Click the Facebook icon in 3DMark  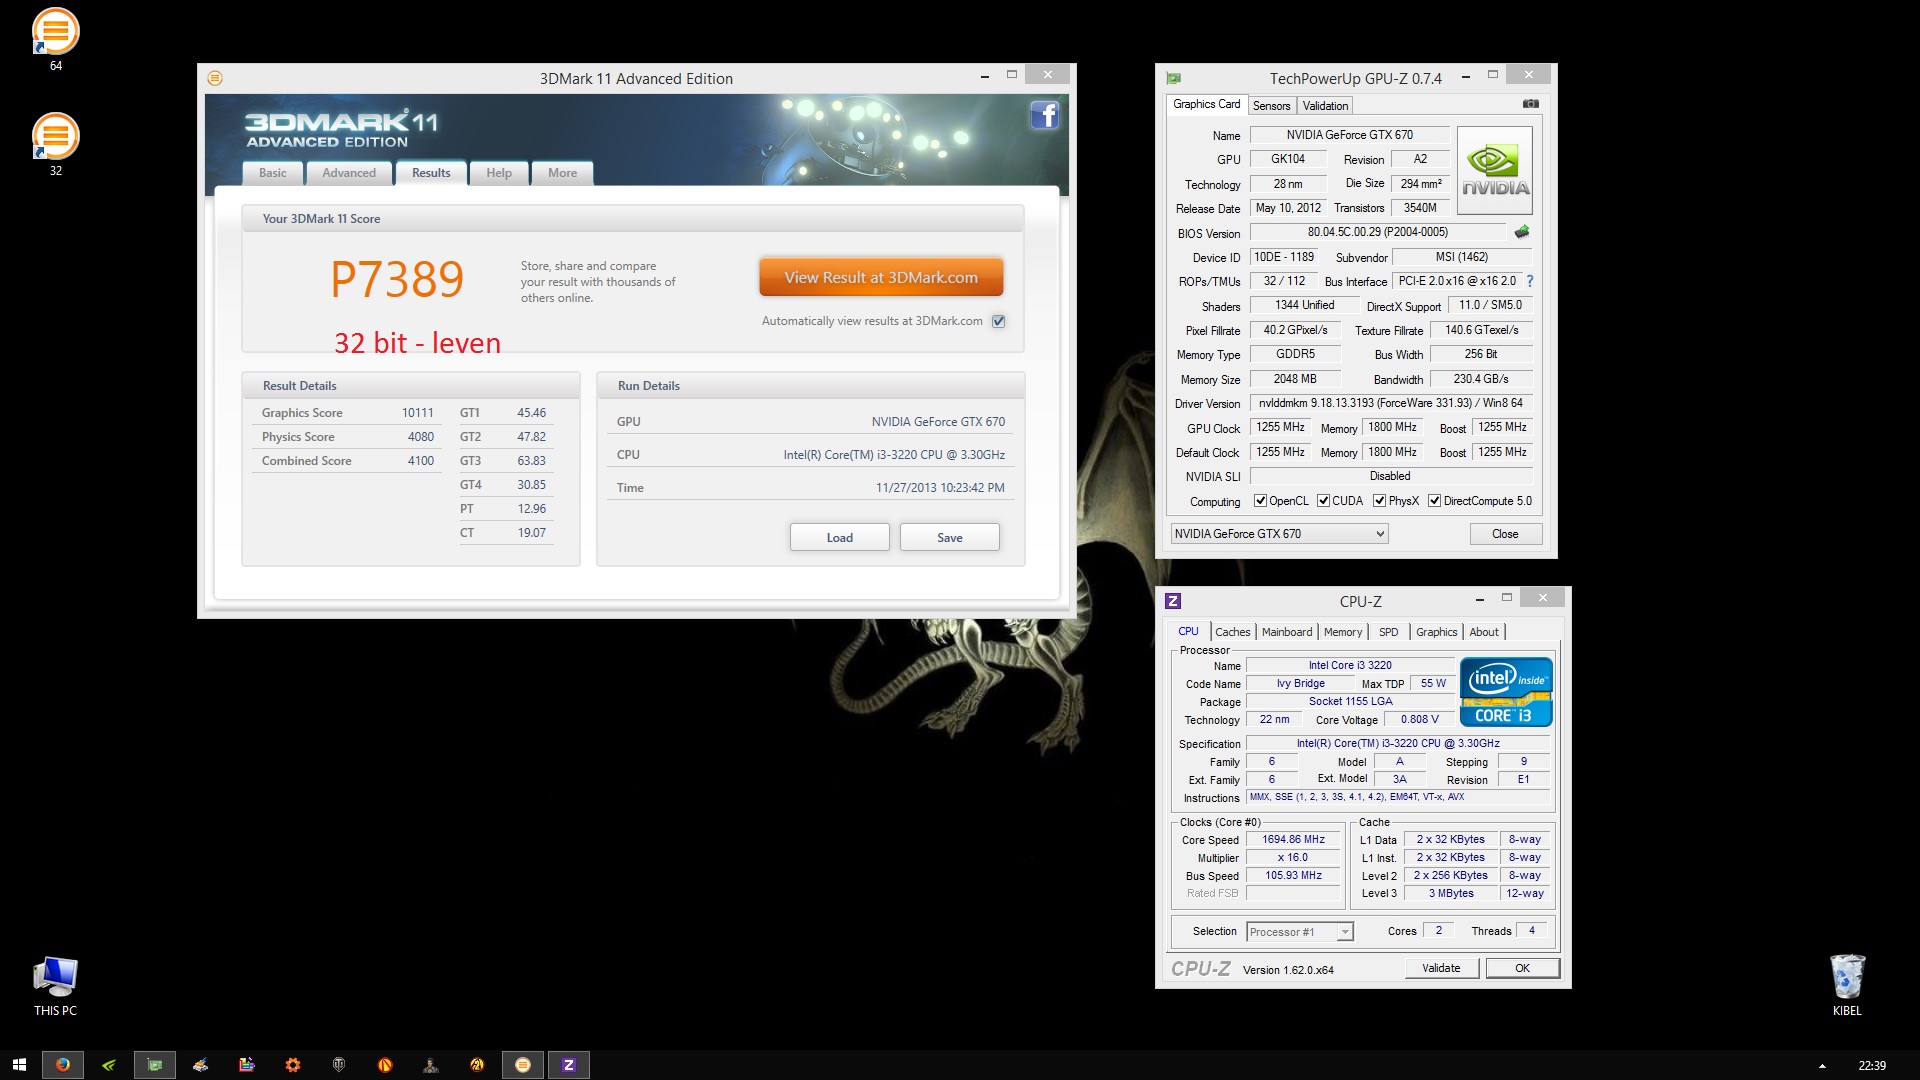[1044, 115]
